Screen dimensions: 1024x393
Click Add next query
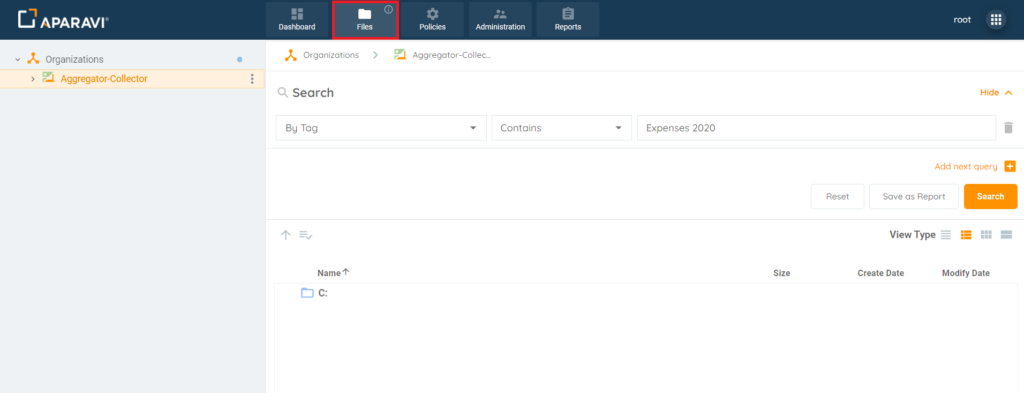(965, 166)
